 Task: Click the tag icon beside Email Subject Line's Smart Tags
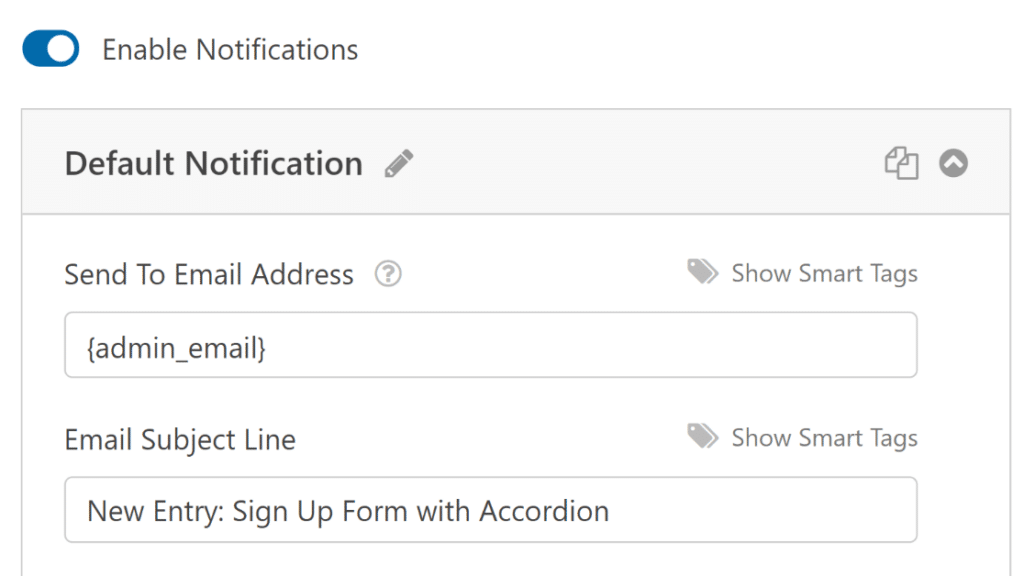(702, 437)
